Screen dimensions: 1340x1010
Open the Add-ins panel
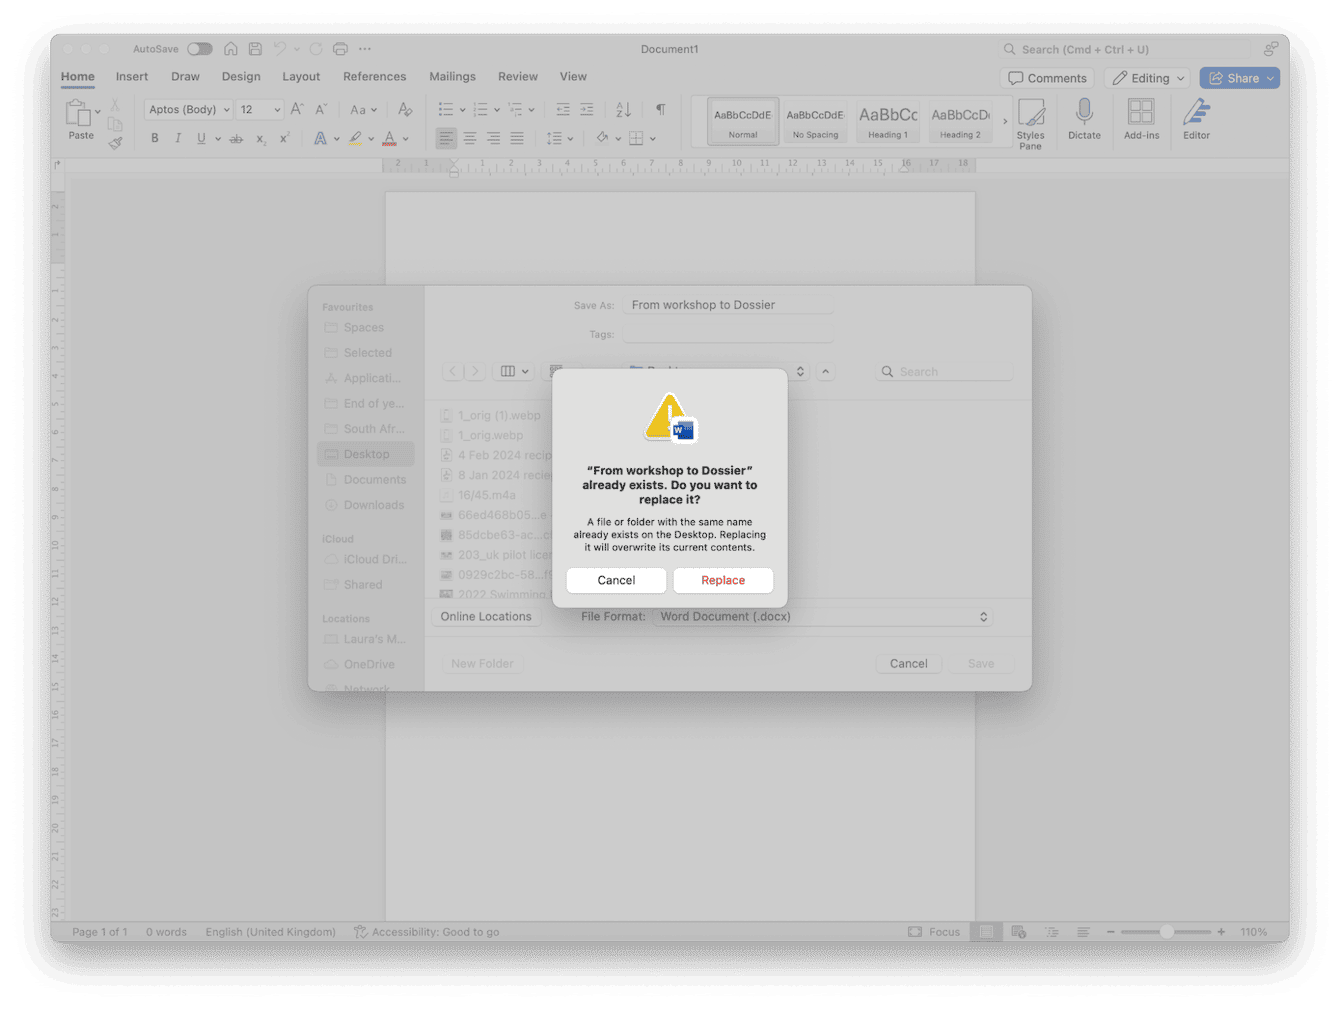click(1141, 118)
